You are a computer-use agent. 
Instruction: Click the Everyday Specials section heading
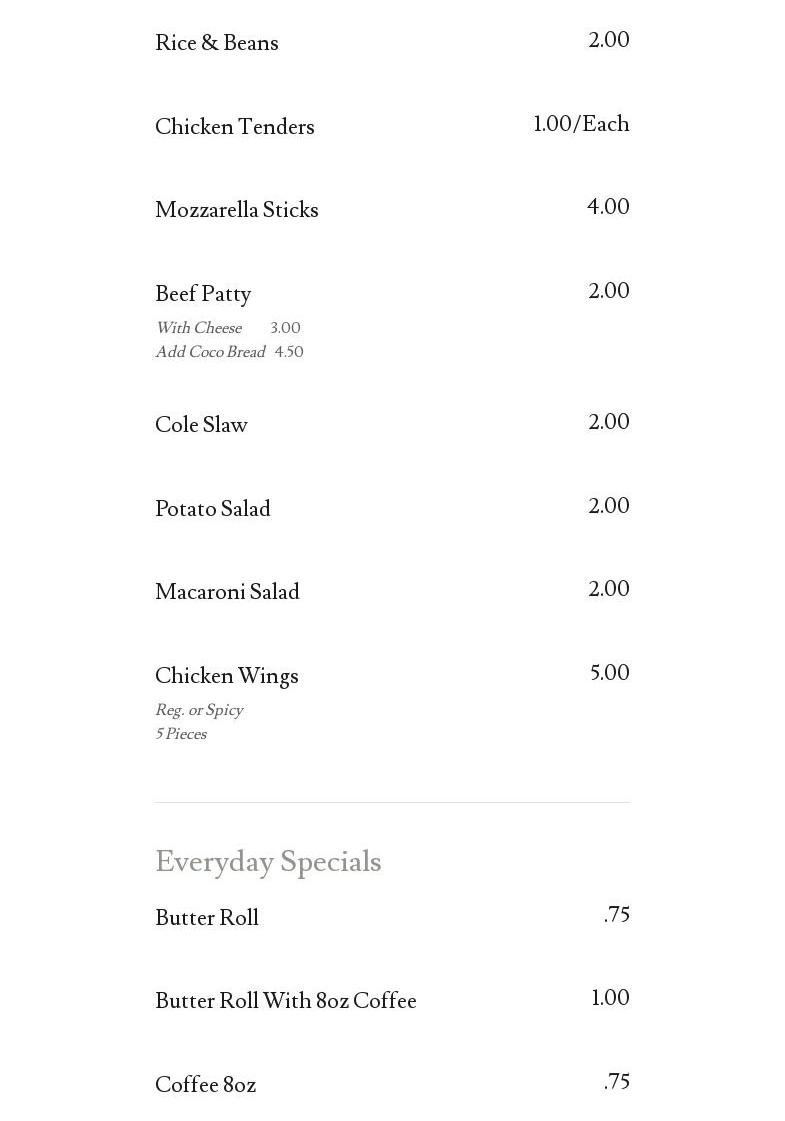click(x=268, y=862)
